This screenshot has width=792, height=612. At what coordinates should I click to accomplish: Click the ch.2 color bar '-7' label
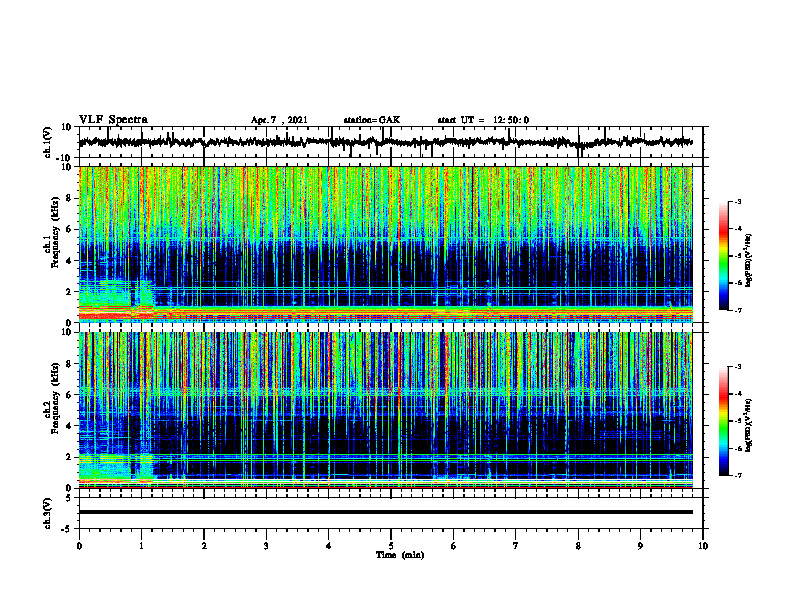pyautogui.click(x=737, y=475)
